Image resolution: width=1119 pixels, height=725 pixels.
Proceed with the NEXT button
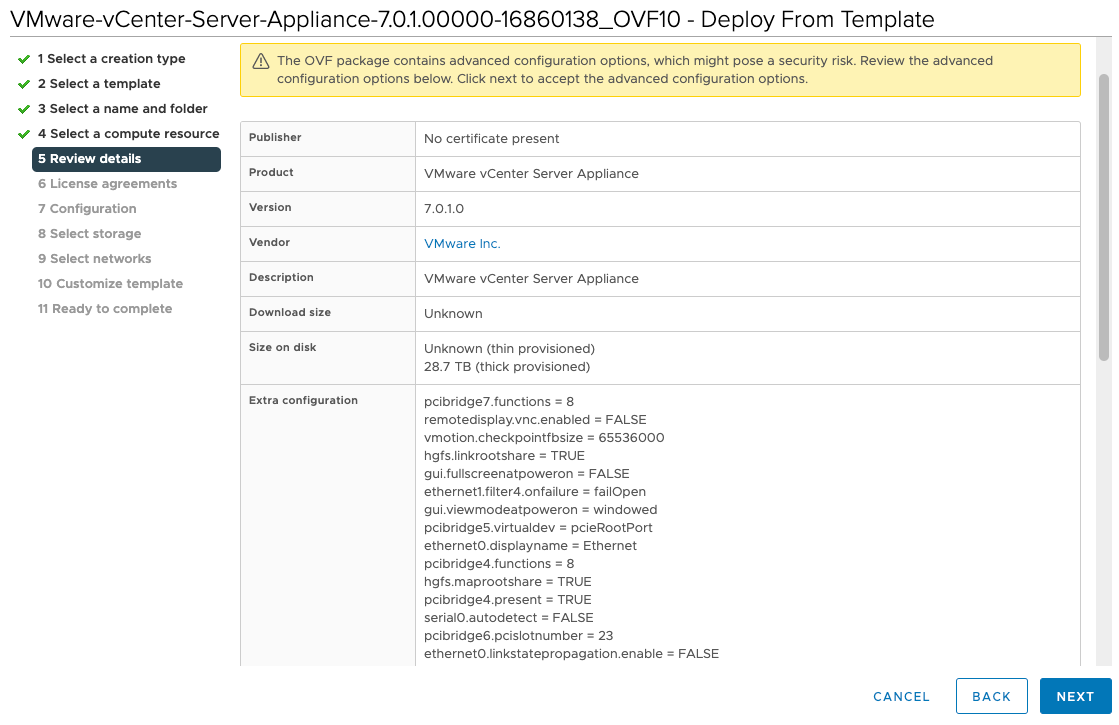coord(1075,696)
